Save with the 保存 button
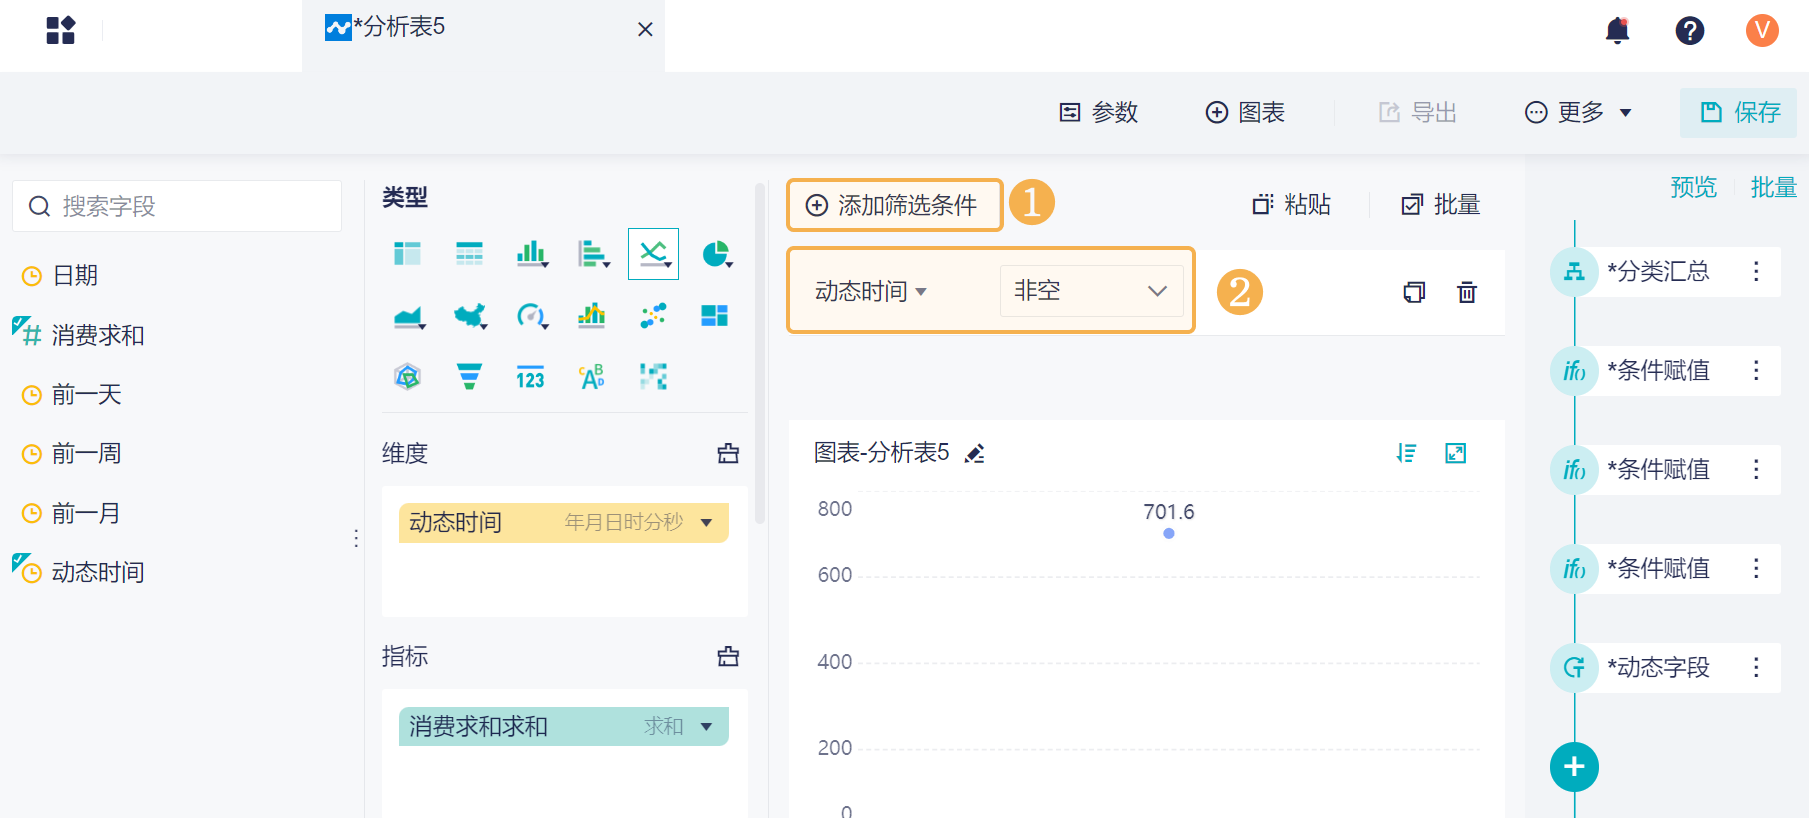1809x818 pixels. [1739, 112]
